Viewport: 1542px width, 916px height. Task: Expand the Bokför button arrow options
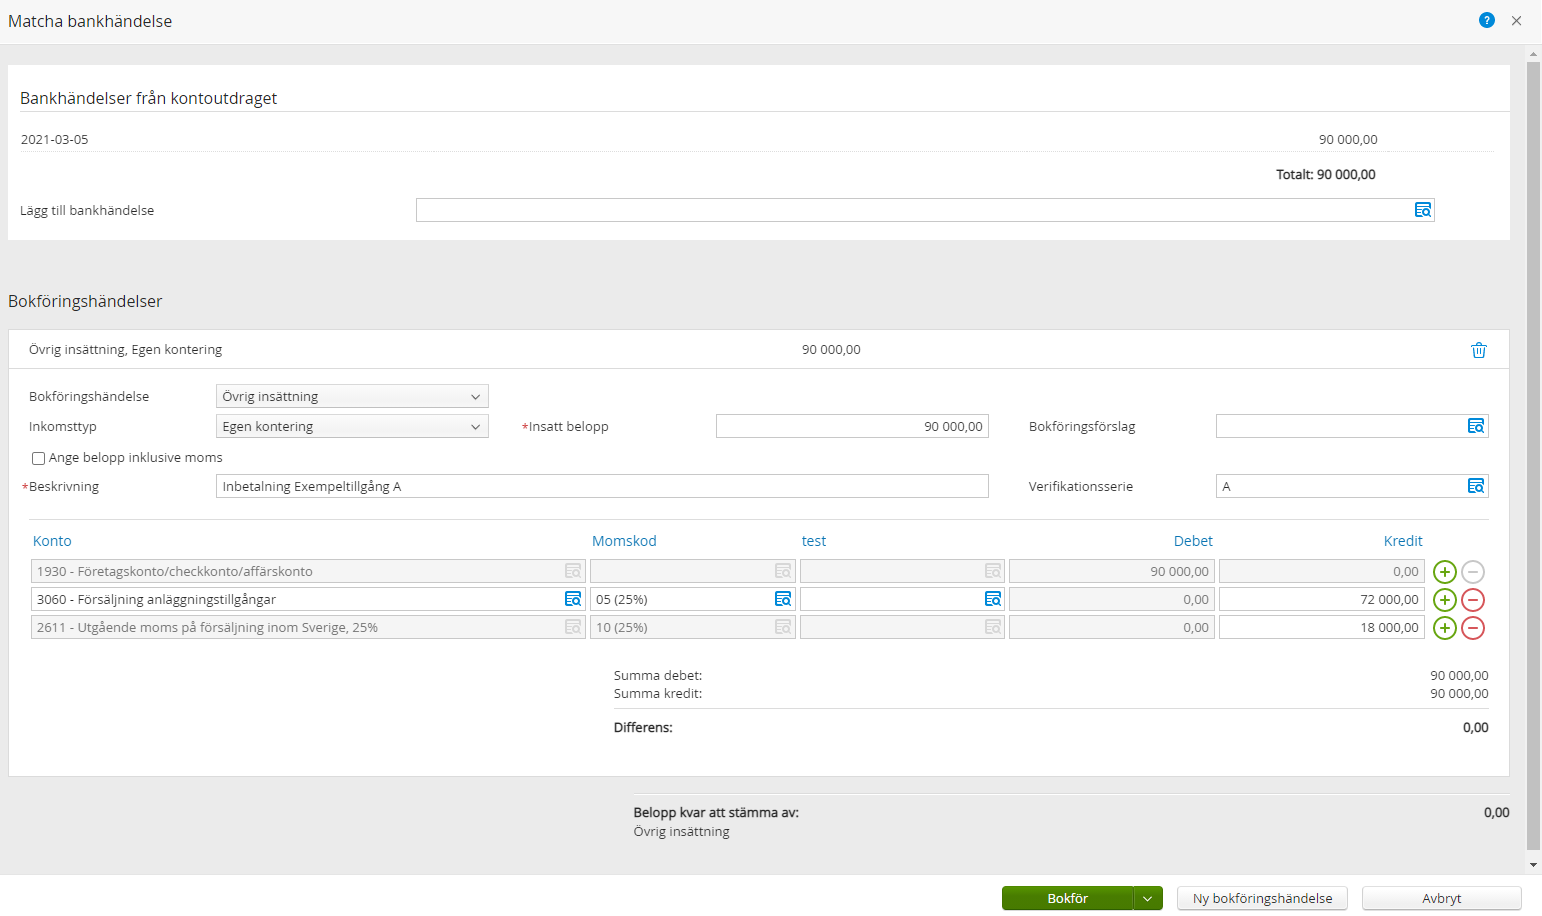click(x=1148, y=898)
